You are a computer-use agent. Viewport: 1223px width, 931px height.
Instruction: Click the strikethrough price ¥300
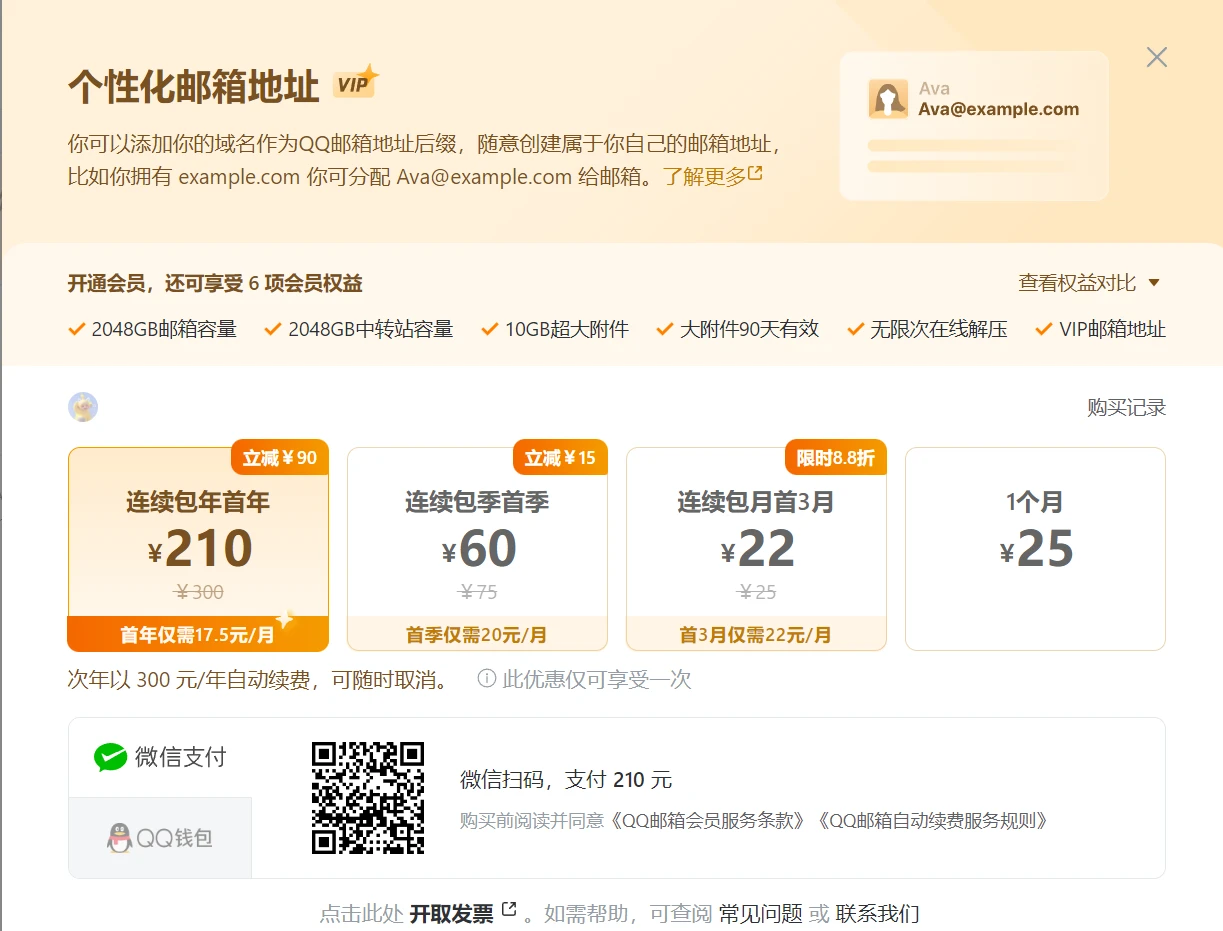coord(199,592)
